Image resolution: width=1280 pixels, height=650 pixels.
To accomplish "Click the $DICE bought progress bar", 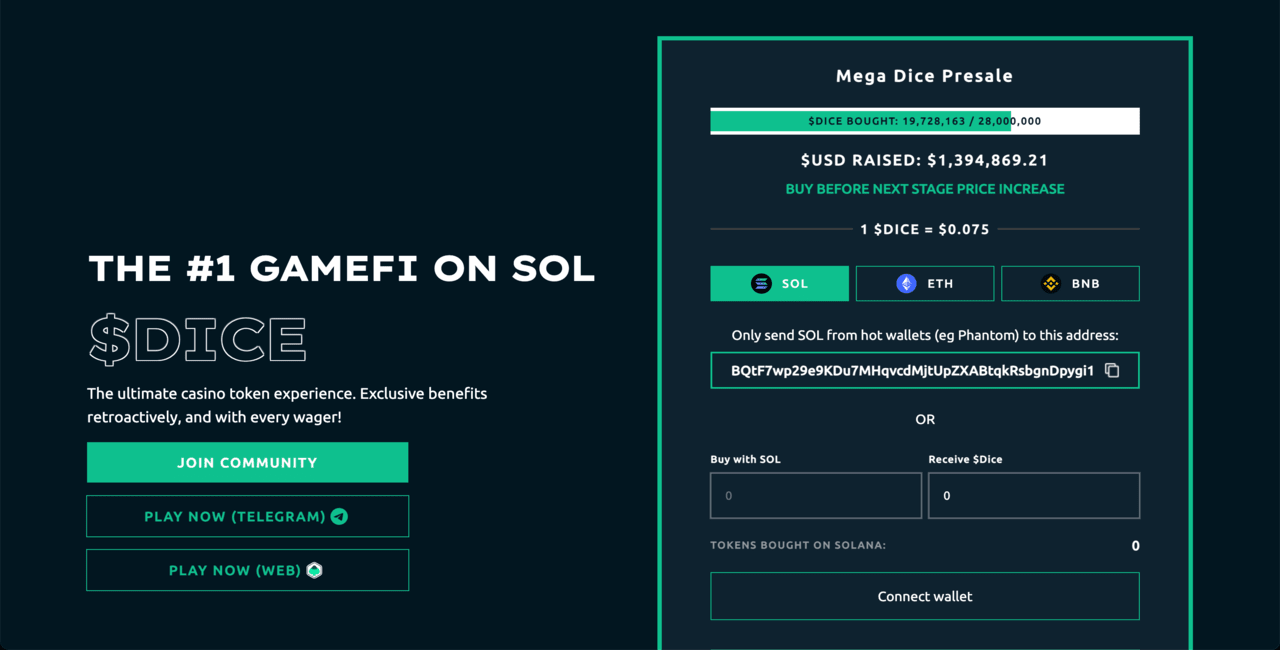I will pos(925,121).
